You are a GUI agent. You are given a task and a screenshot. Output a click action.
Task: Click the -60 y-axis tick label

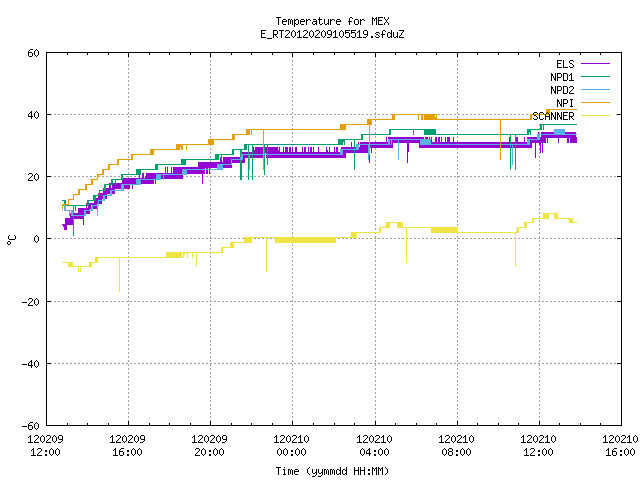tap(31, 426)
